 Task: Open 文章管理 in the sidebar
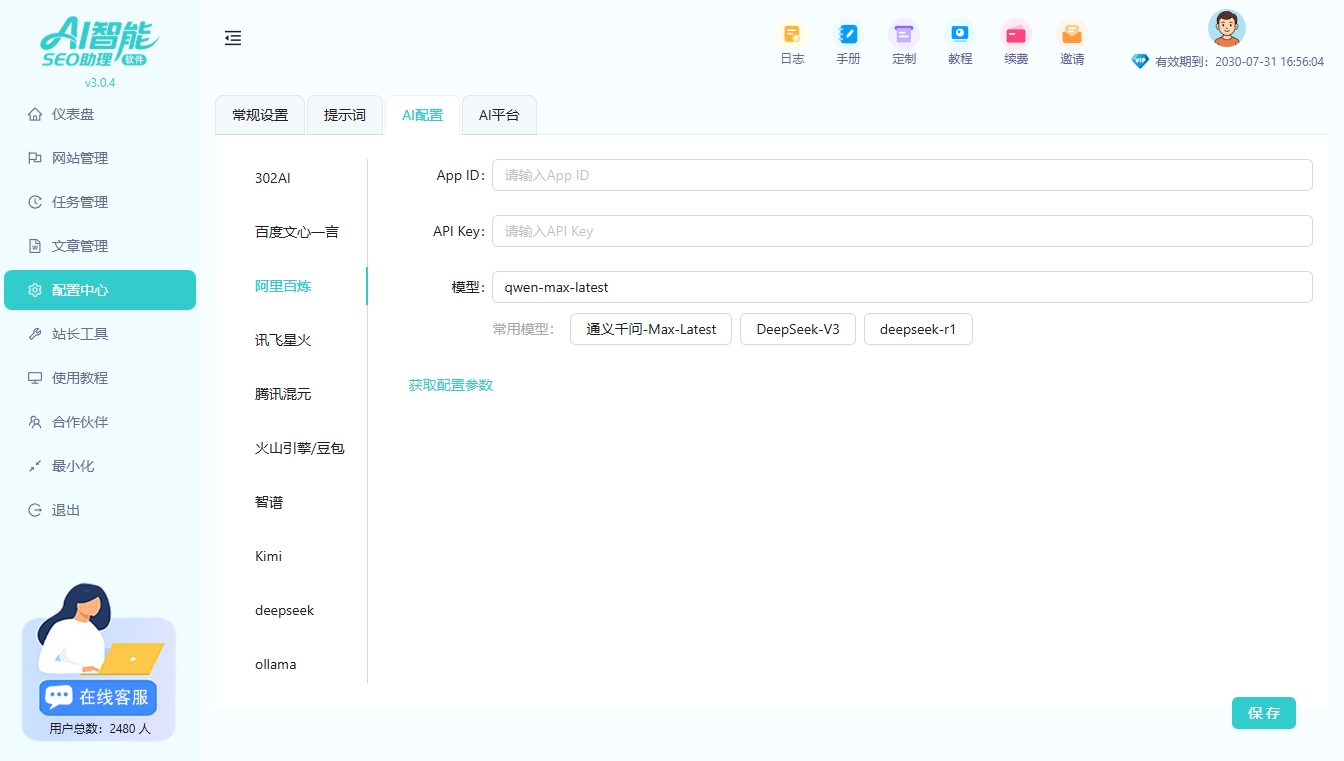pos(81,245)
